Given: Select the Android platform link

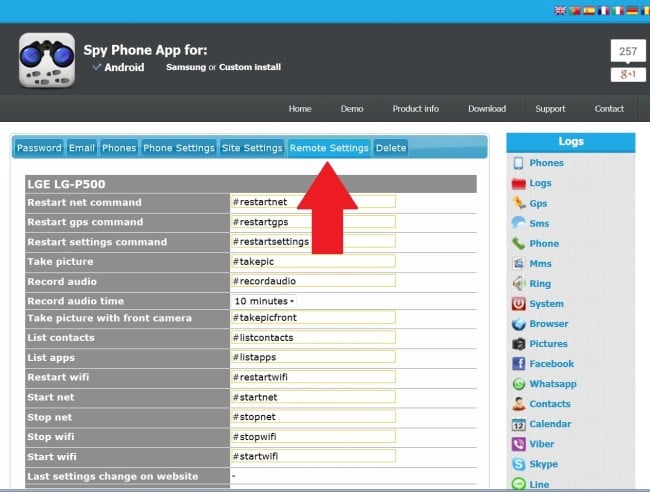Looking at the screenshot, I should tap(124, 67).
